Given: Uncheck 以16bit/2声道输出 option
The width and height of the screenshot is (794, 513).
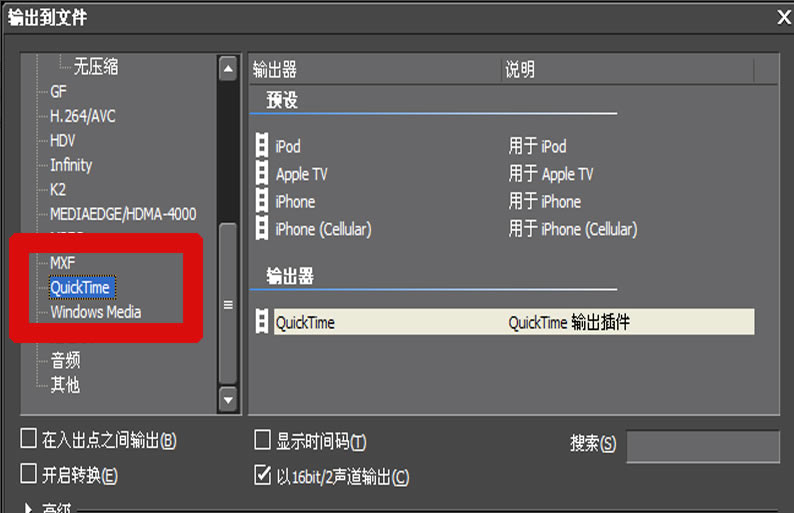Looking at the screenshot, I should pos(263,475).
